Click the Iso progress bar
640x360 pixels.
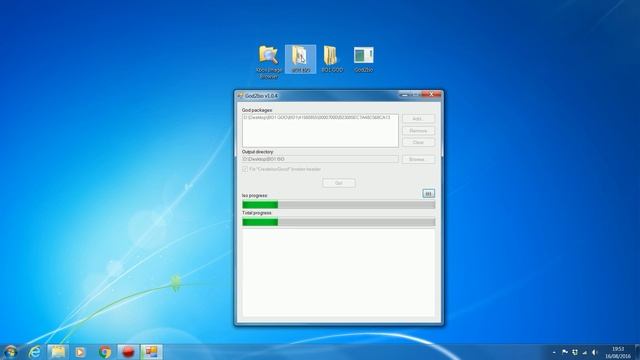coord(338,204)
